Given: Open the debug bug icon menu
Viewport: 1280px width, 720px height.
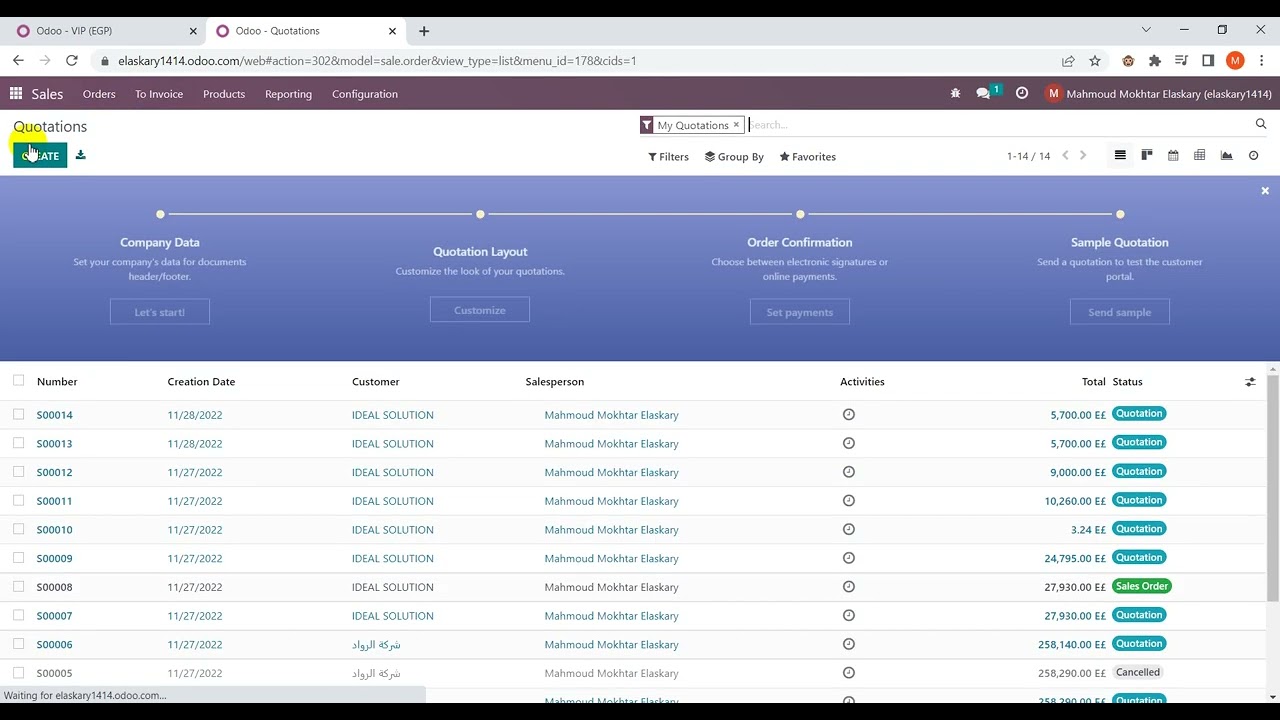Looking at the screenshot, I should point(955,93).
